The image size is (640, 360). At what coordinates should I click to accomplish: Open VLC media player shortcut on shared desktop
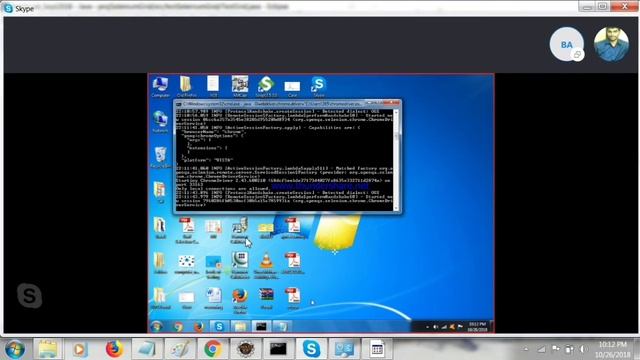266,265
